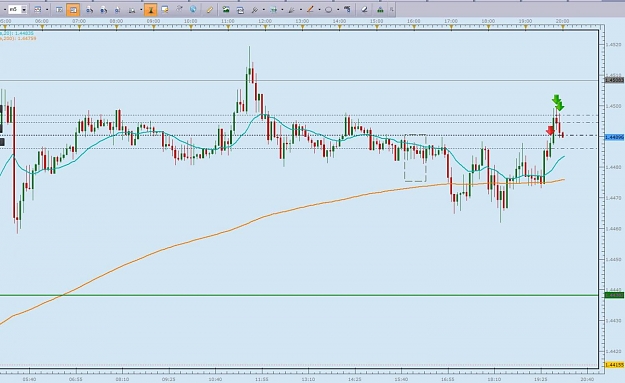
Task: Click the blue chart shift icon before the gray chart icon
Action: coord(118,10)
